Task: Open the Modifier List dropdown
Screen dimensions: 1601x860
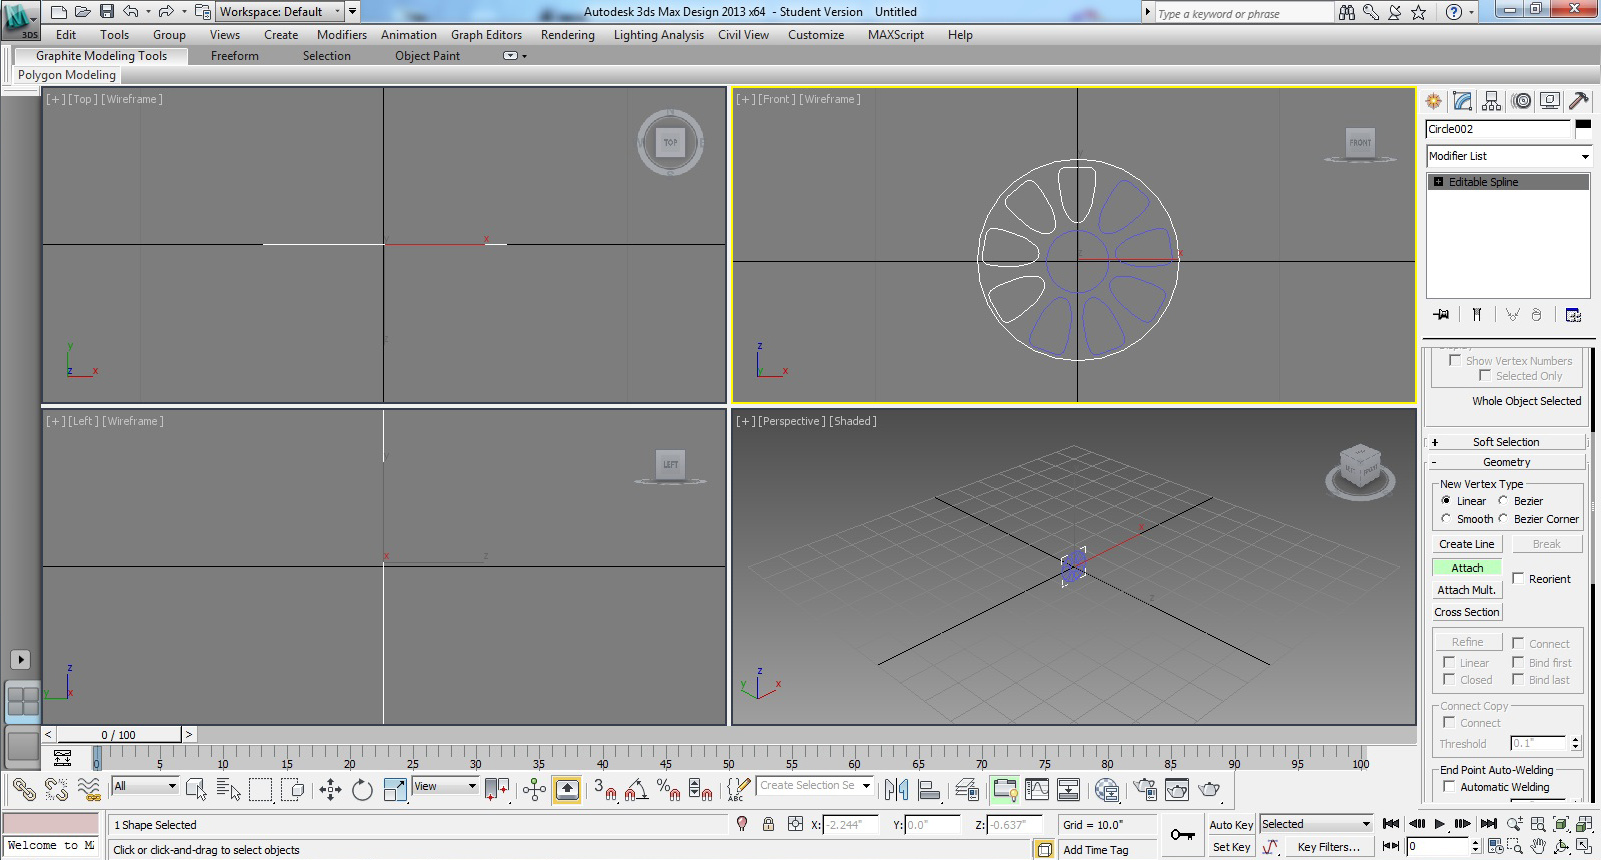Action: (1508, 156)
